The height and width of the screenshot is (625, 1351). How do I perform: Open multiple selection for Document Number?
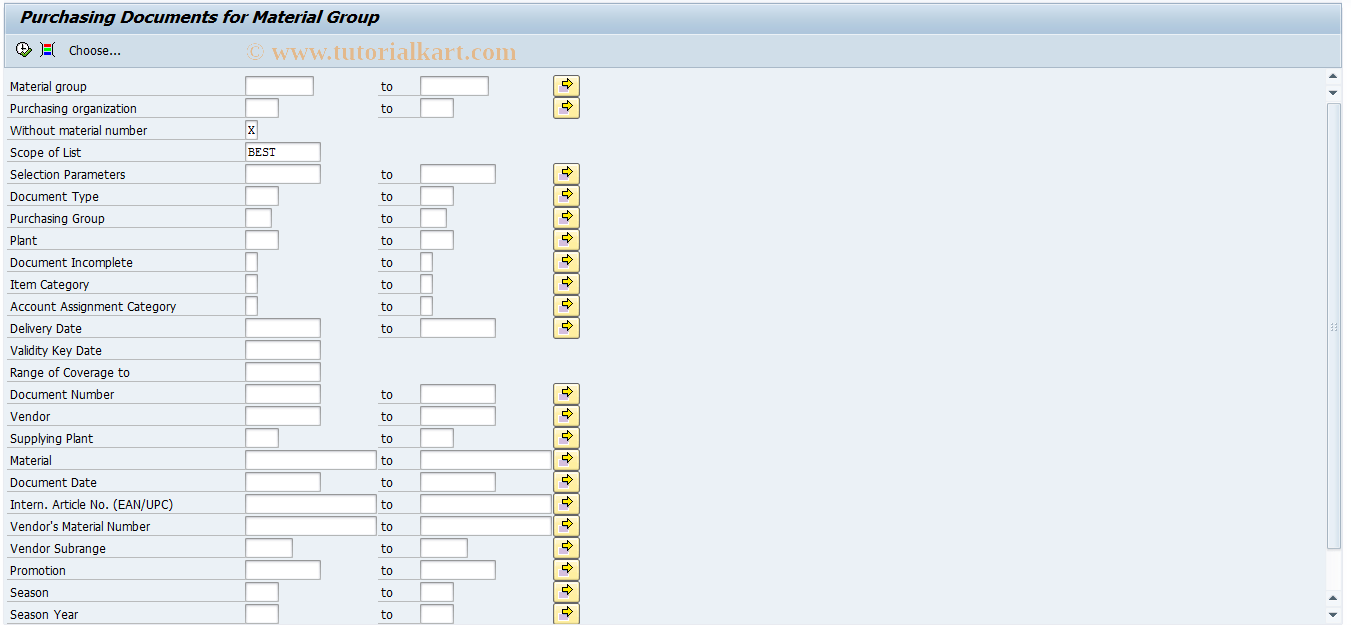coord(566,393)
